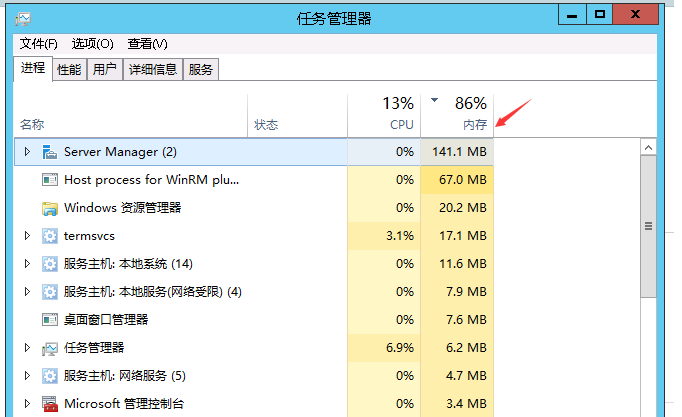Switch to the 详细信息 tab

point(152,70)
